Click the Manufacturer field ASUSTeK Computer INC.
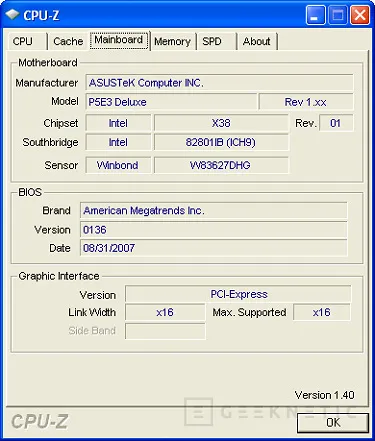375x441 pixels. point(219,82)
